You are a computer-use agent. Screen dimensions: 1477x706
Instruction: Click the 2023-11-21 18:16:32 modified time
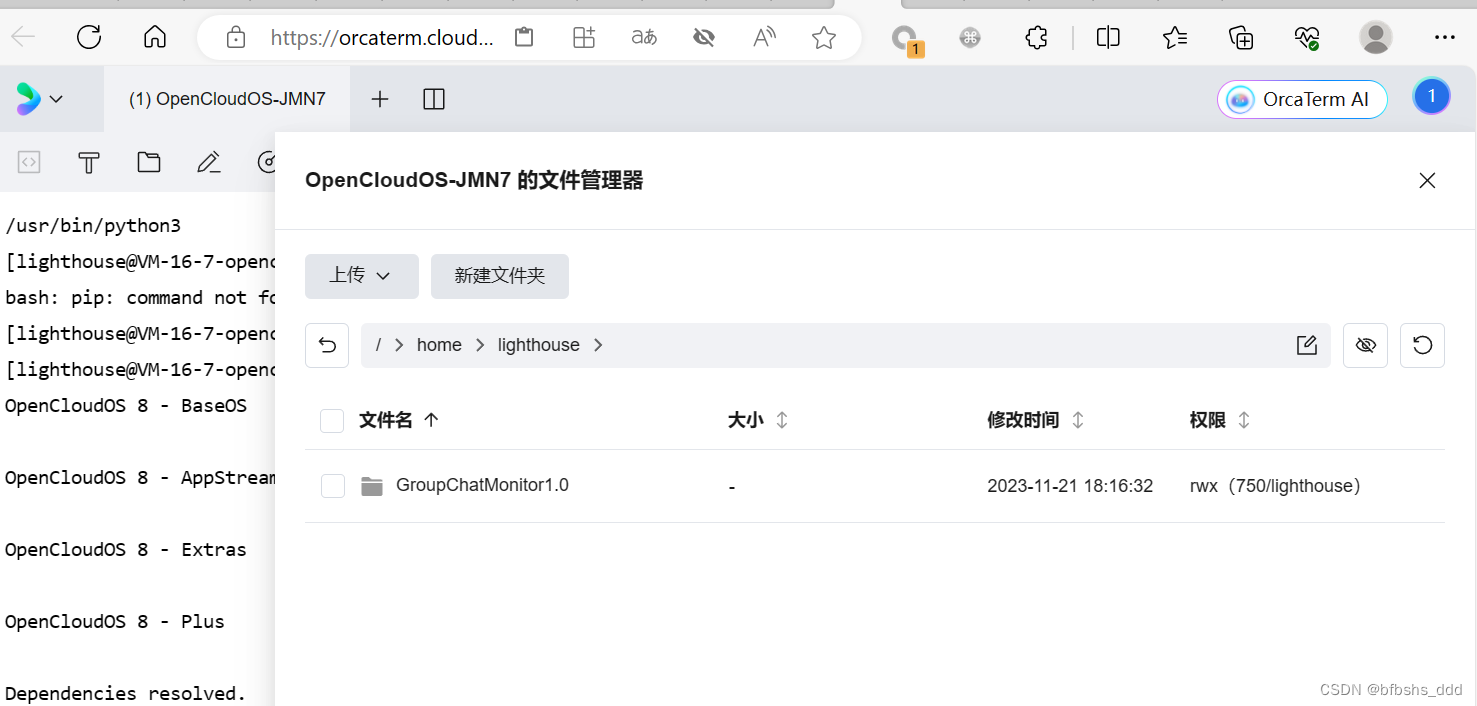pyautogui.click(x=1070, y=486)
